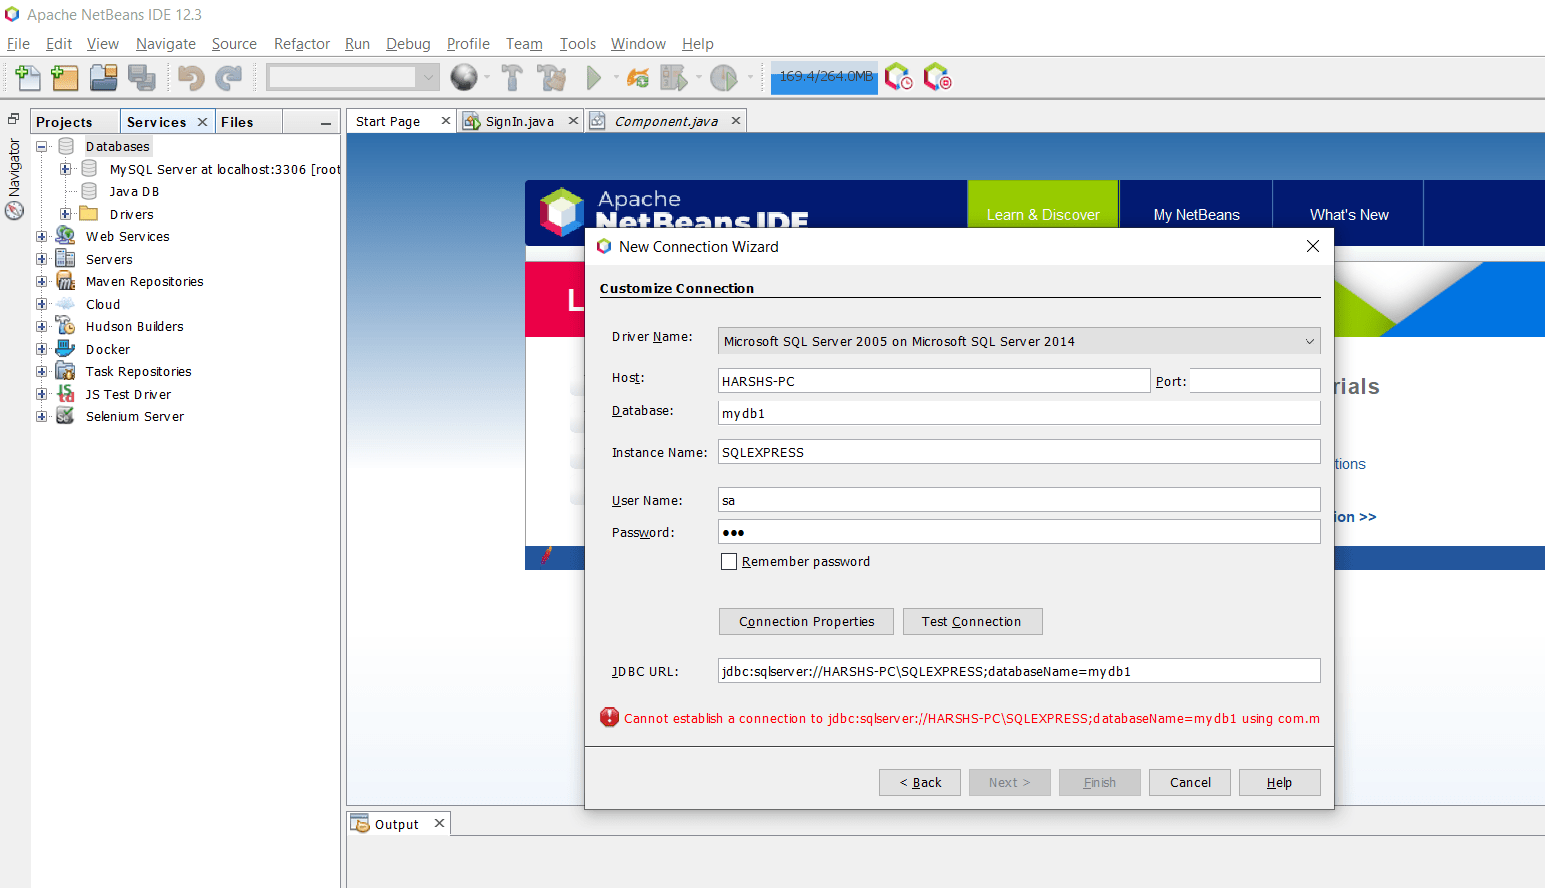Expand the Servers node
The width and height of the screenshot is (1545, 888).
42,259
